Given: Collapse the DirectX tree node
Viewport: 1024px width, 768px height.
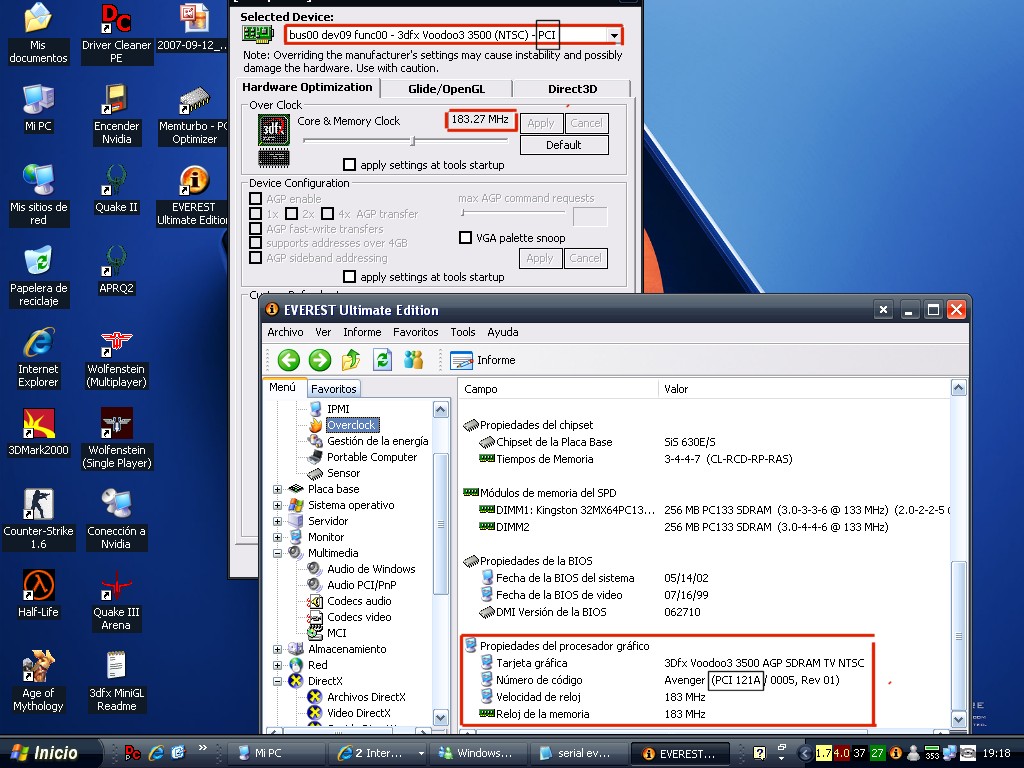Looking at the screenshot, I should point(278,681).
